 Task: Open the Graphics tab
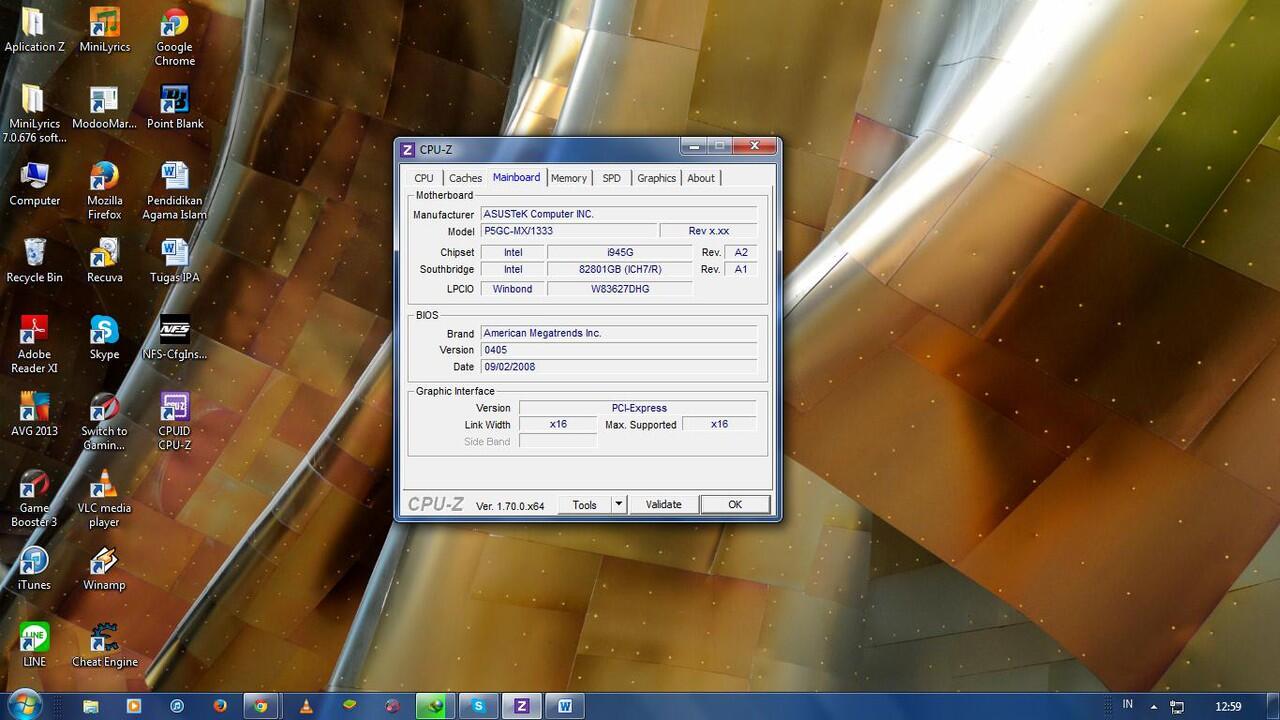(656, 178)
